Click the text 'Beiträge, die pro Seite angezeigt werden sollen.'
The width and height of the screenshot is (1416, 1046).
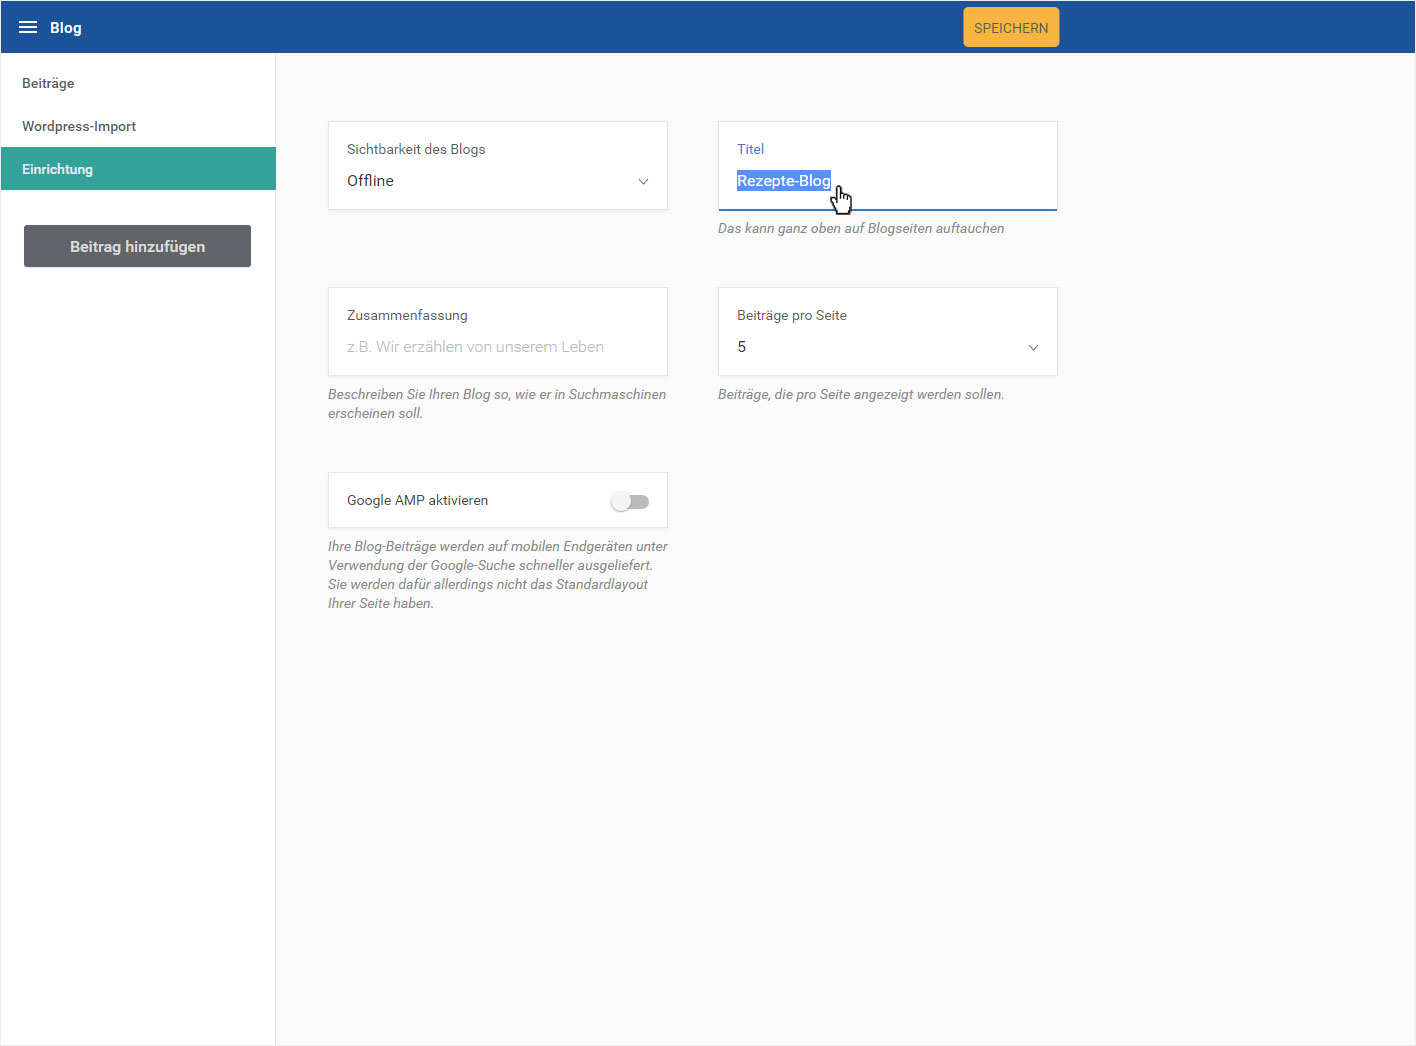[861, 394]
